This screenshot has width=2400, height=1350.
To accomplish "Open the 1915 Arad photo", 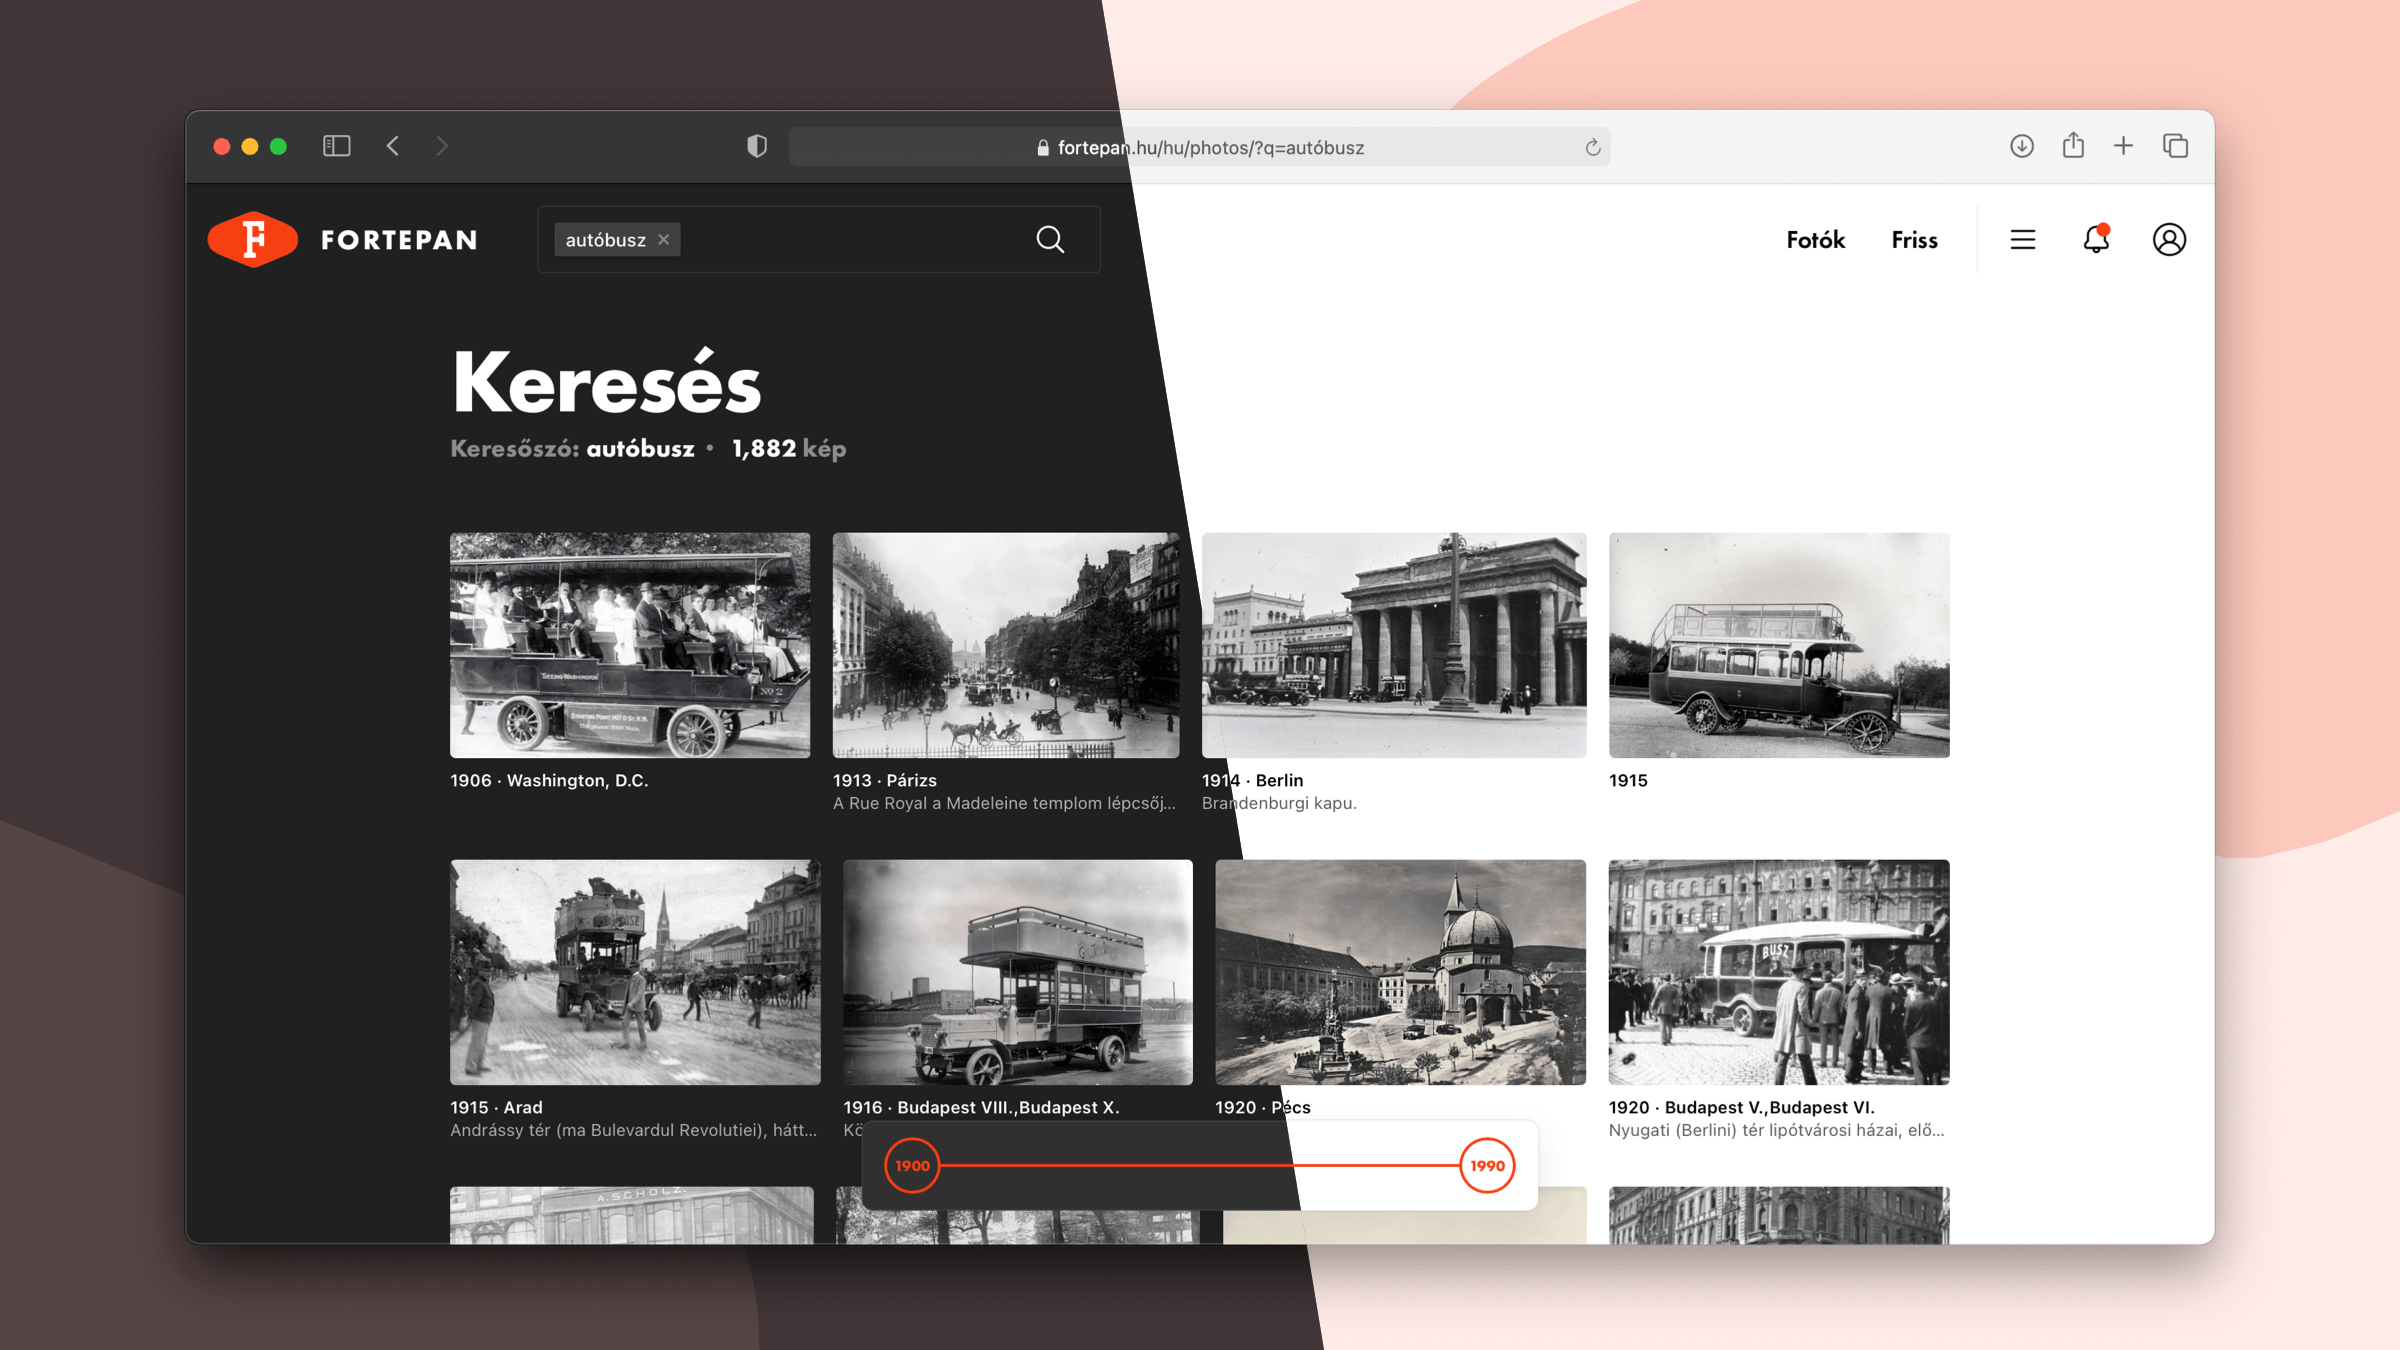I will coord(635,972).
